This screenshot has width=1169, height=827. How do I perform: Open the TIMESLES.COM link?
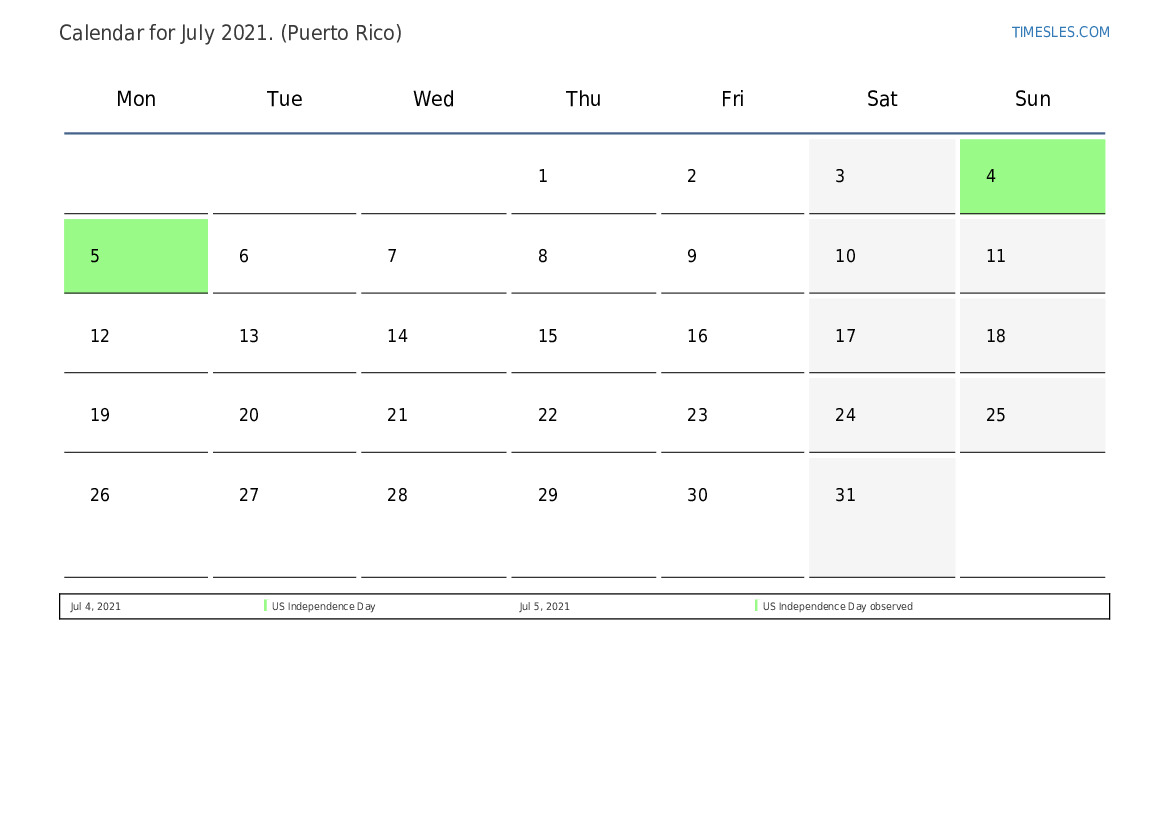point(1060,32)
